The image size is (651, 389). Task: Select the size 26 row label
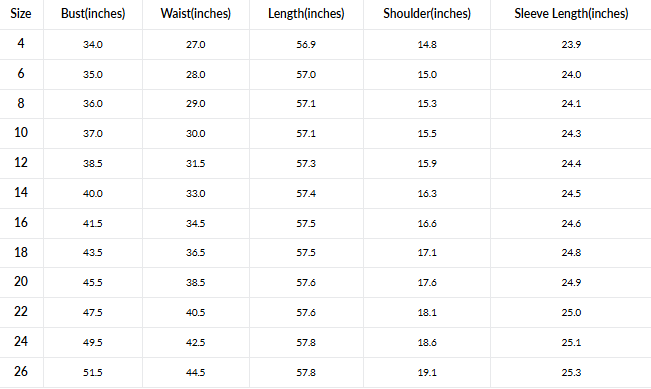pos(21,371)
